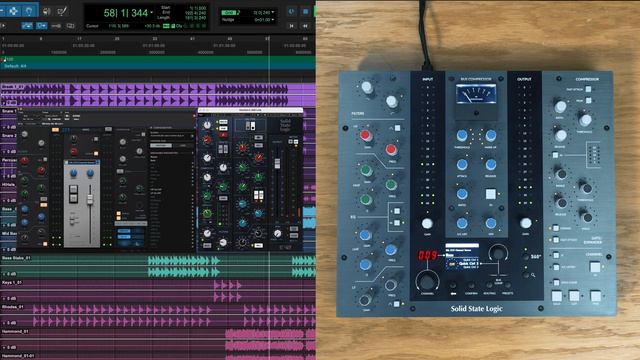Click the UC1 Bus Compressor Mix knob

tap(491, 223)
